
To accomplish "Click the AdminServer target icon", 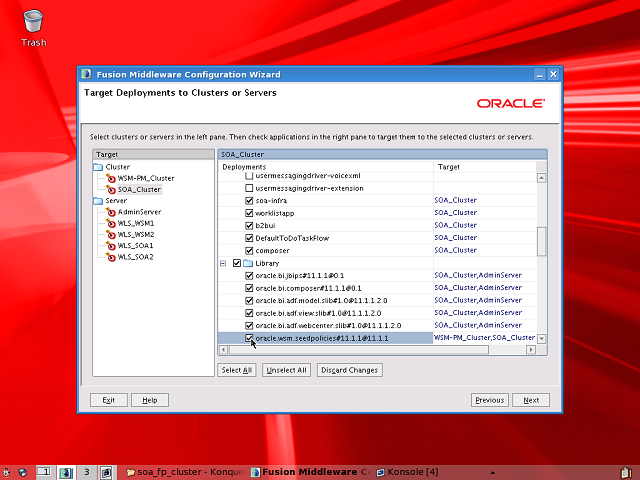I will coord(111,212).
